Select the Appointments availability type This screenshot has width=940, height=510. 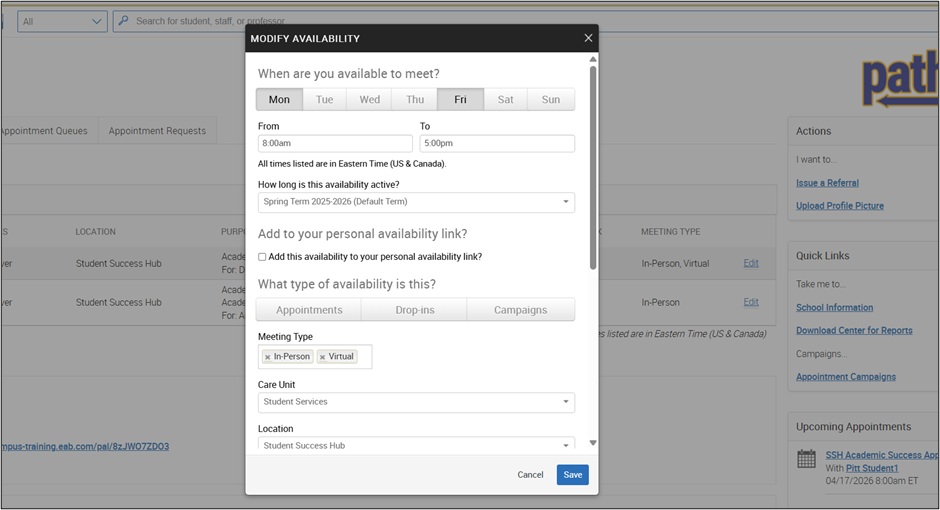[309, 310]
